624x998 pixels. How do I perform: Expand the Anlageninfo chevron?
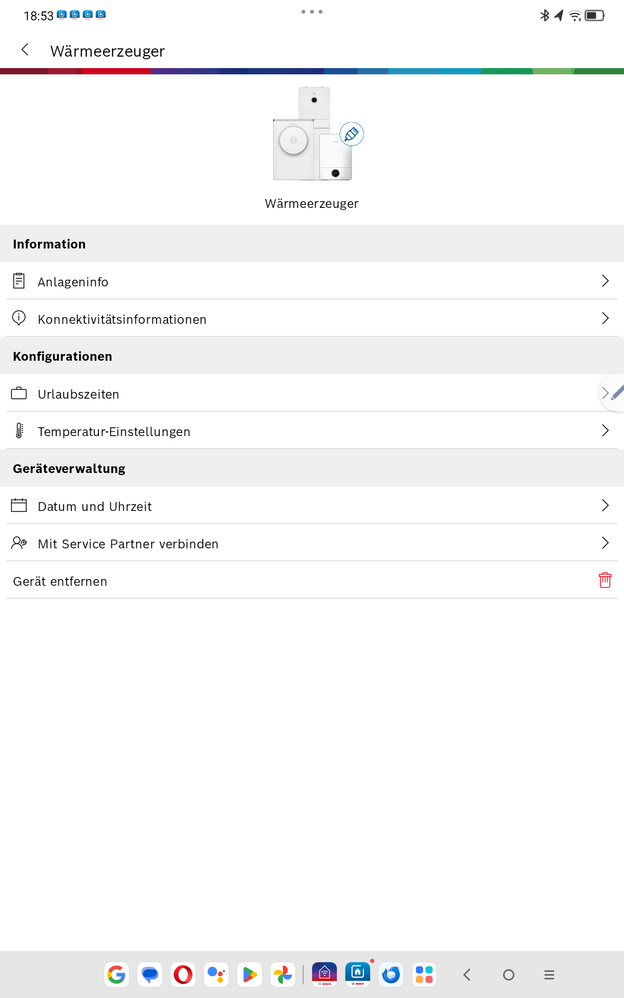click(605, 281)
